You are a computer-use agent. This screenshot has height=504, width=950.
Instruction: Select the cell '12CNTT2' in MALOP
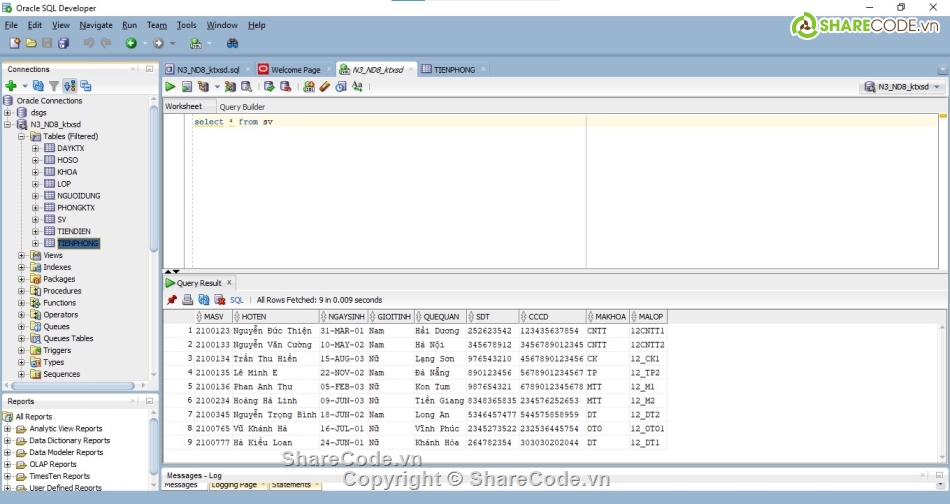pos(647,345)
